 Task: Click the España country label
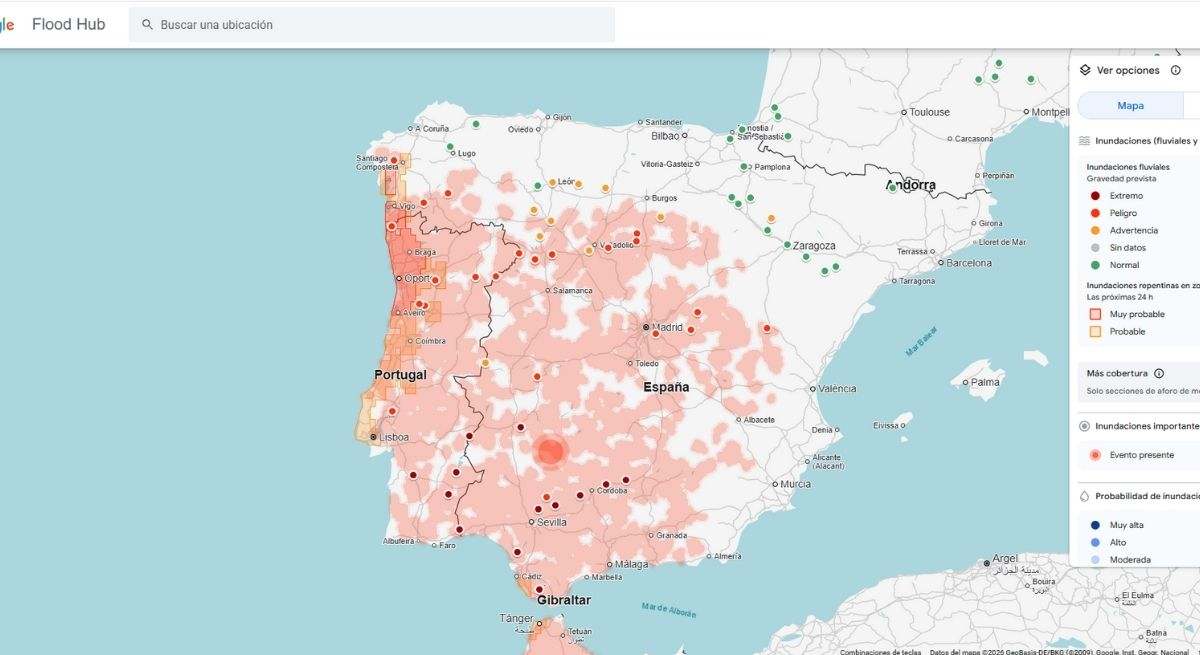pos(666,387)
